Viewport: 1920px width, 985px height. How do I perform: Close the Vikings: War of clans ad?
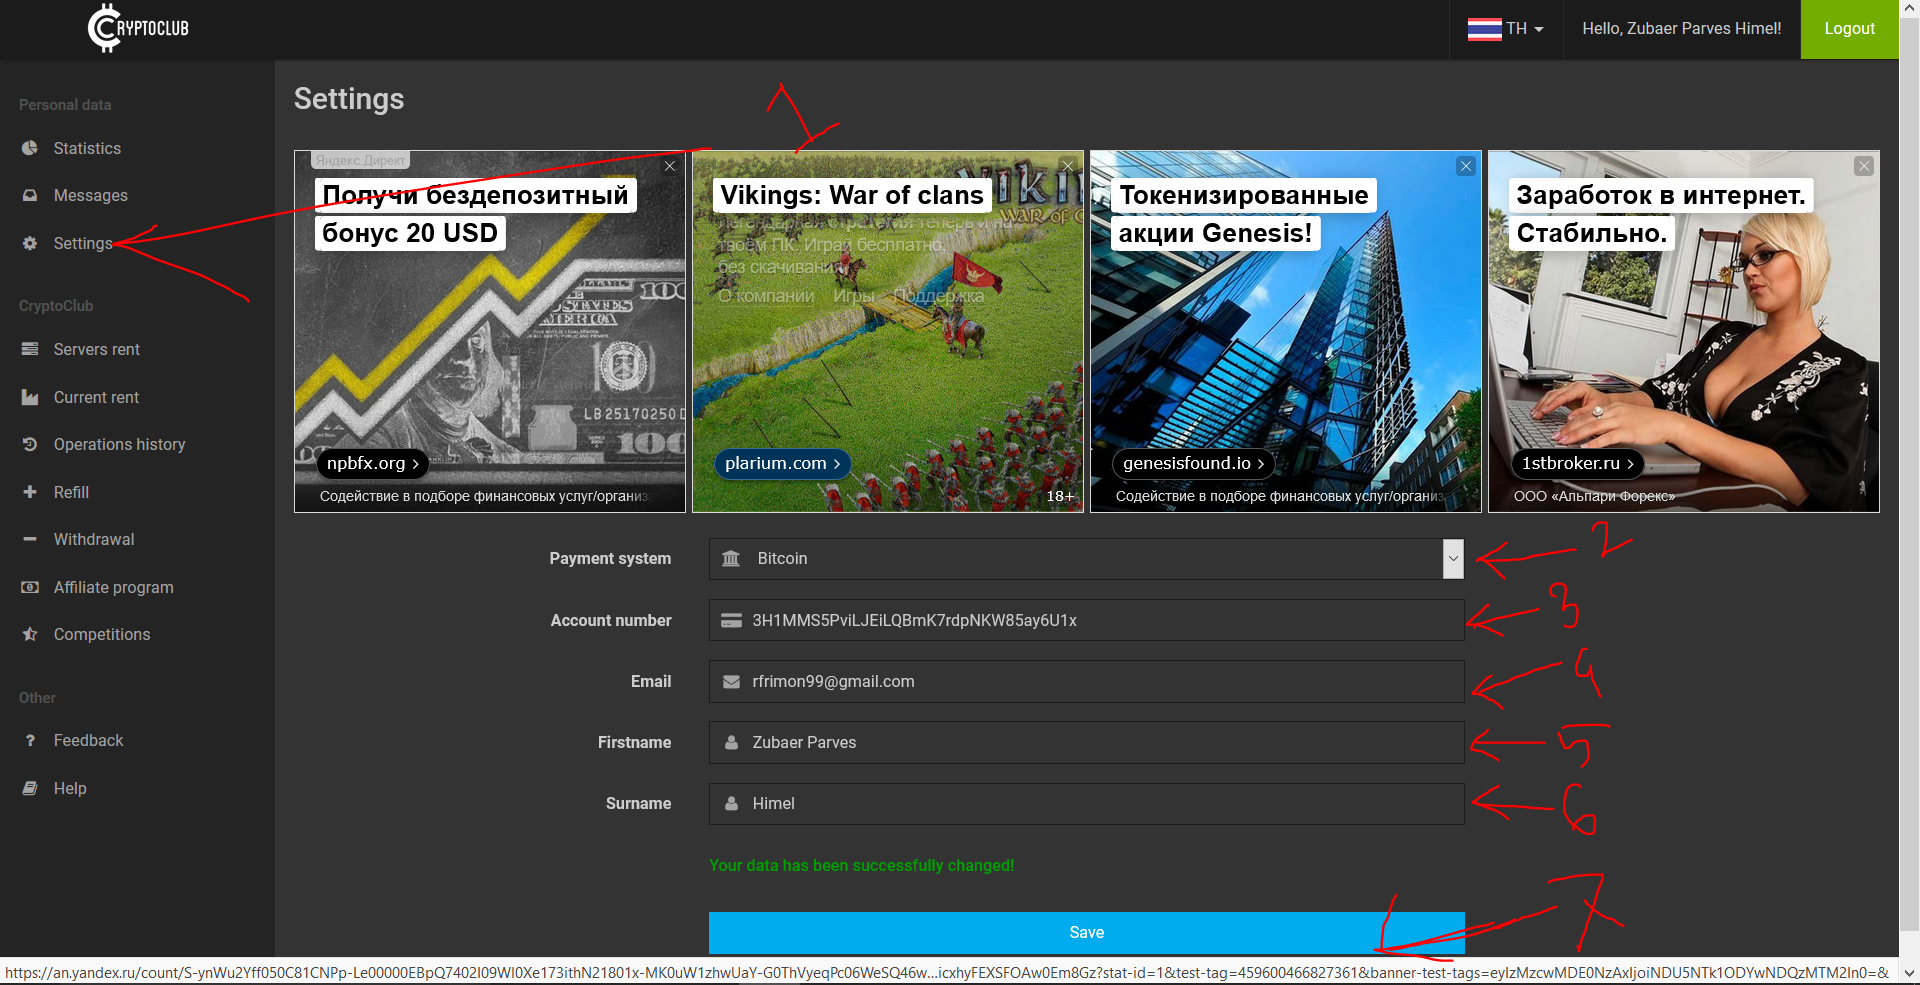(x=1068, y=166)
